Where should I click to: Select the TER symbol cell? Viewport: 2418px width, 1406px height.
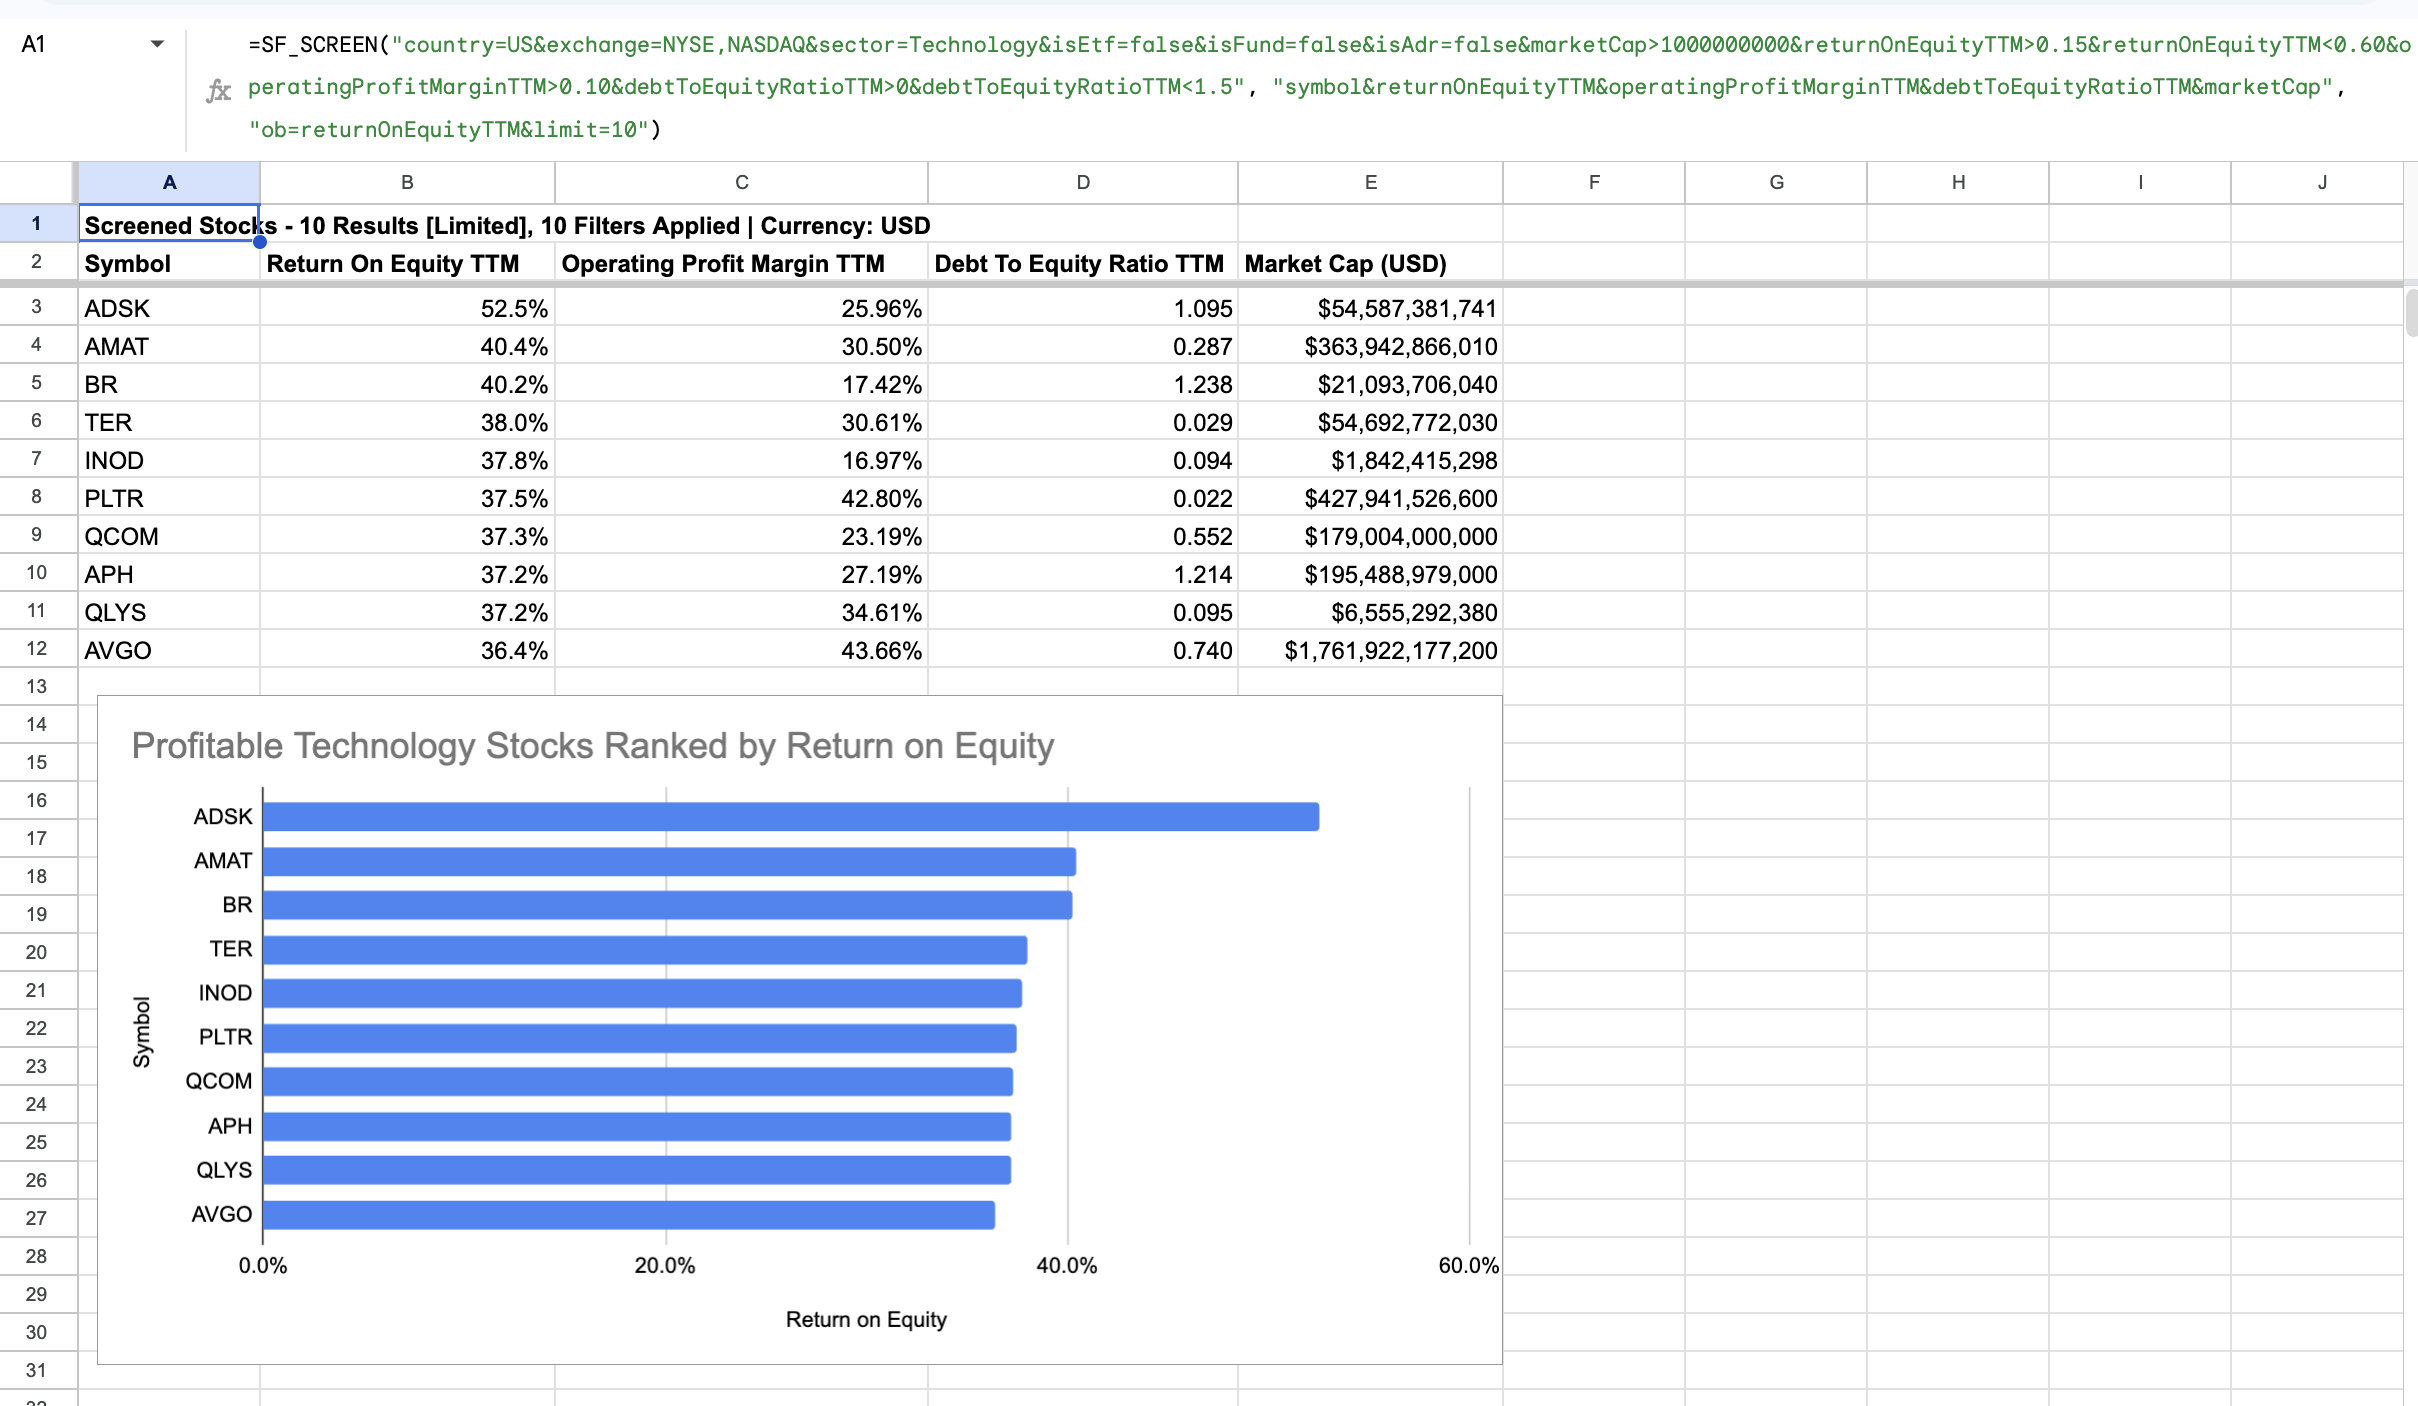pos(169,422)
